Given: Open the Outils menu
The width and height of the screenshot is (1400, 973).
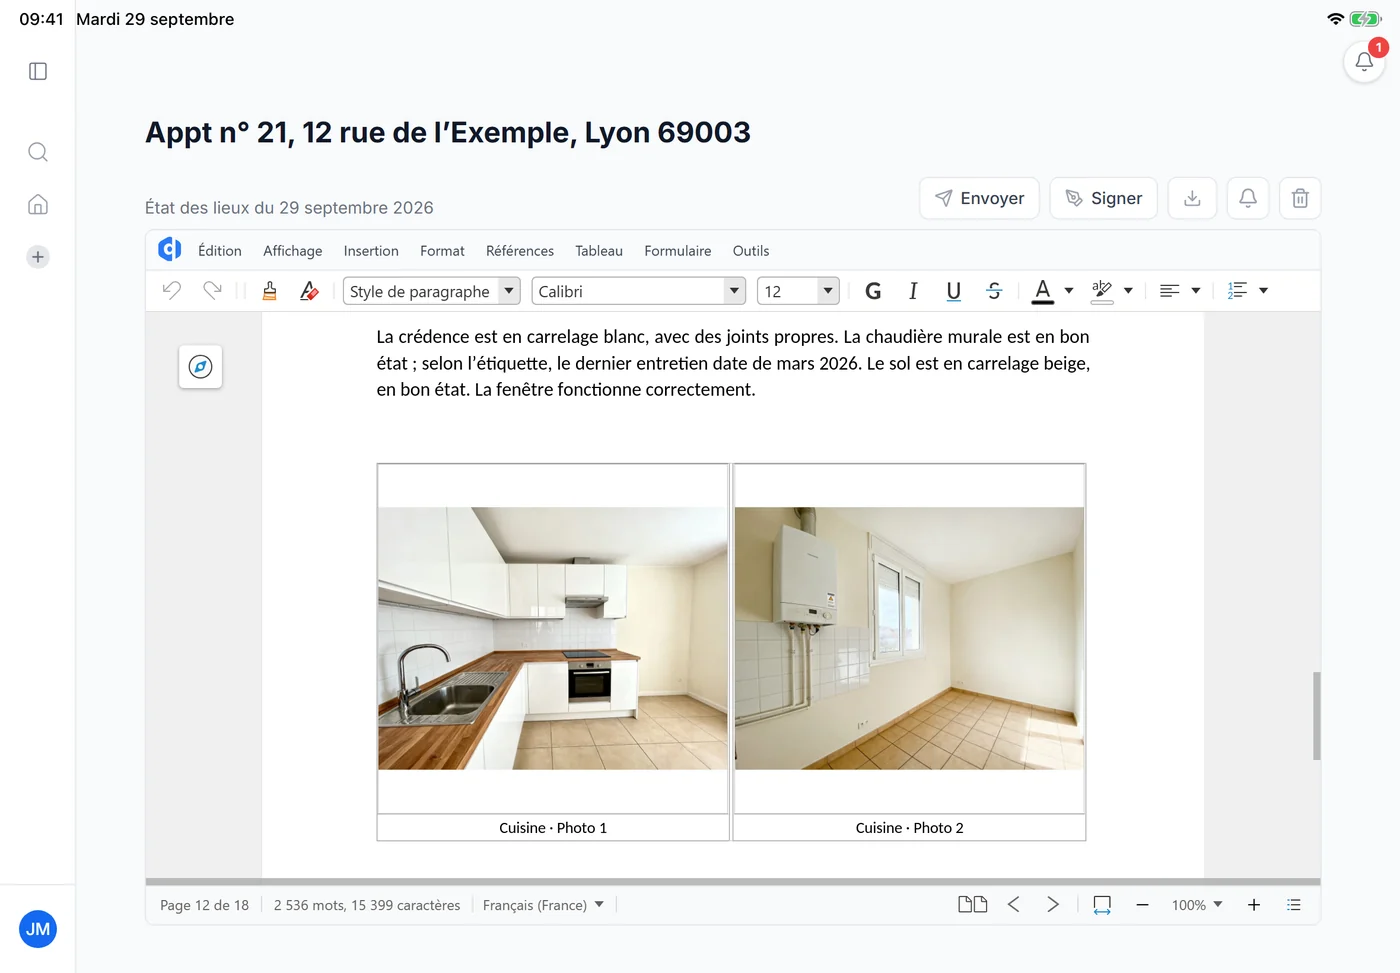Looking at the screenshot, I should pyautogui.click(x=751, y=251).
